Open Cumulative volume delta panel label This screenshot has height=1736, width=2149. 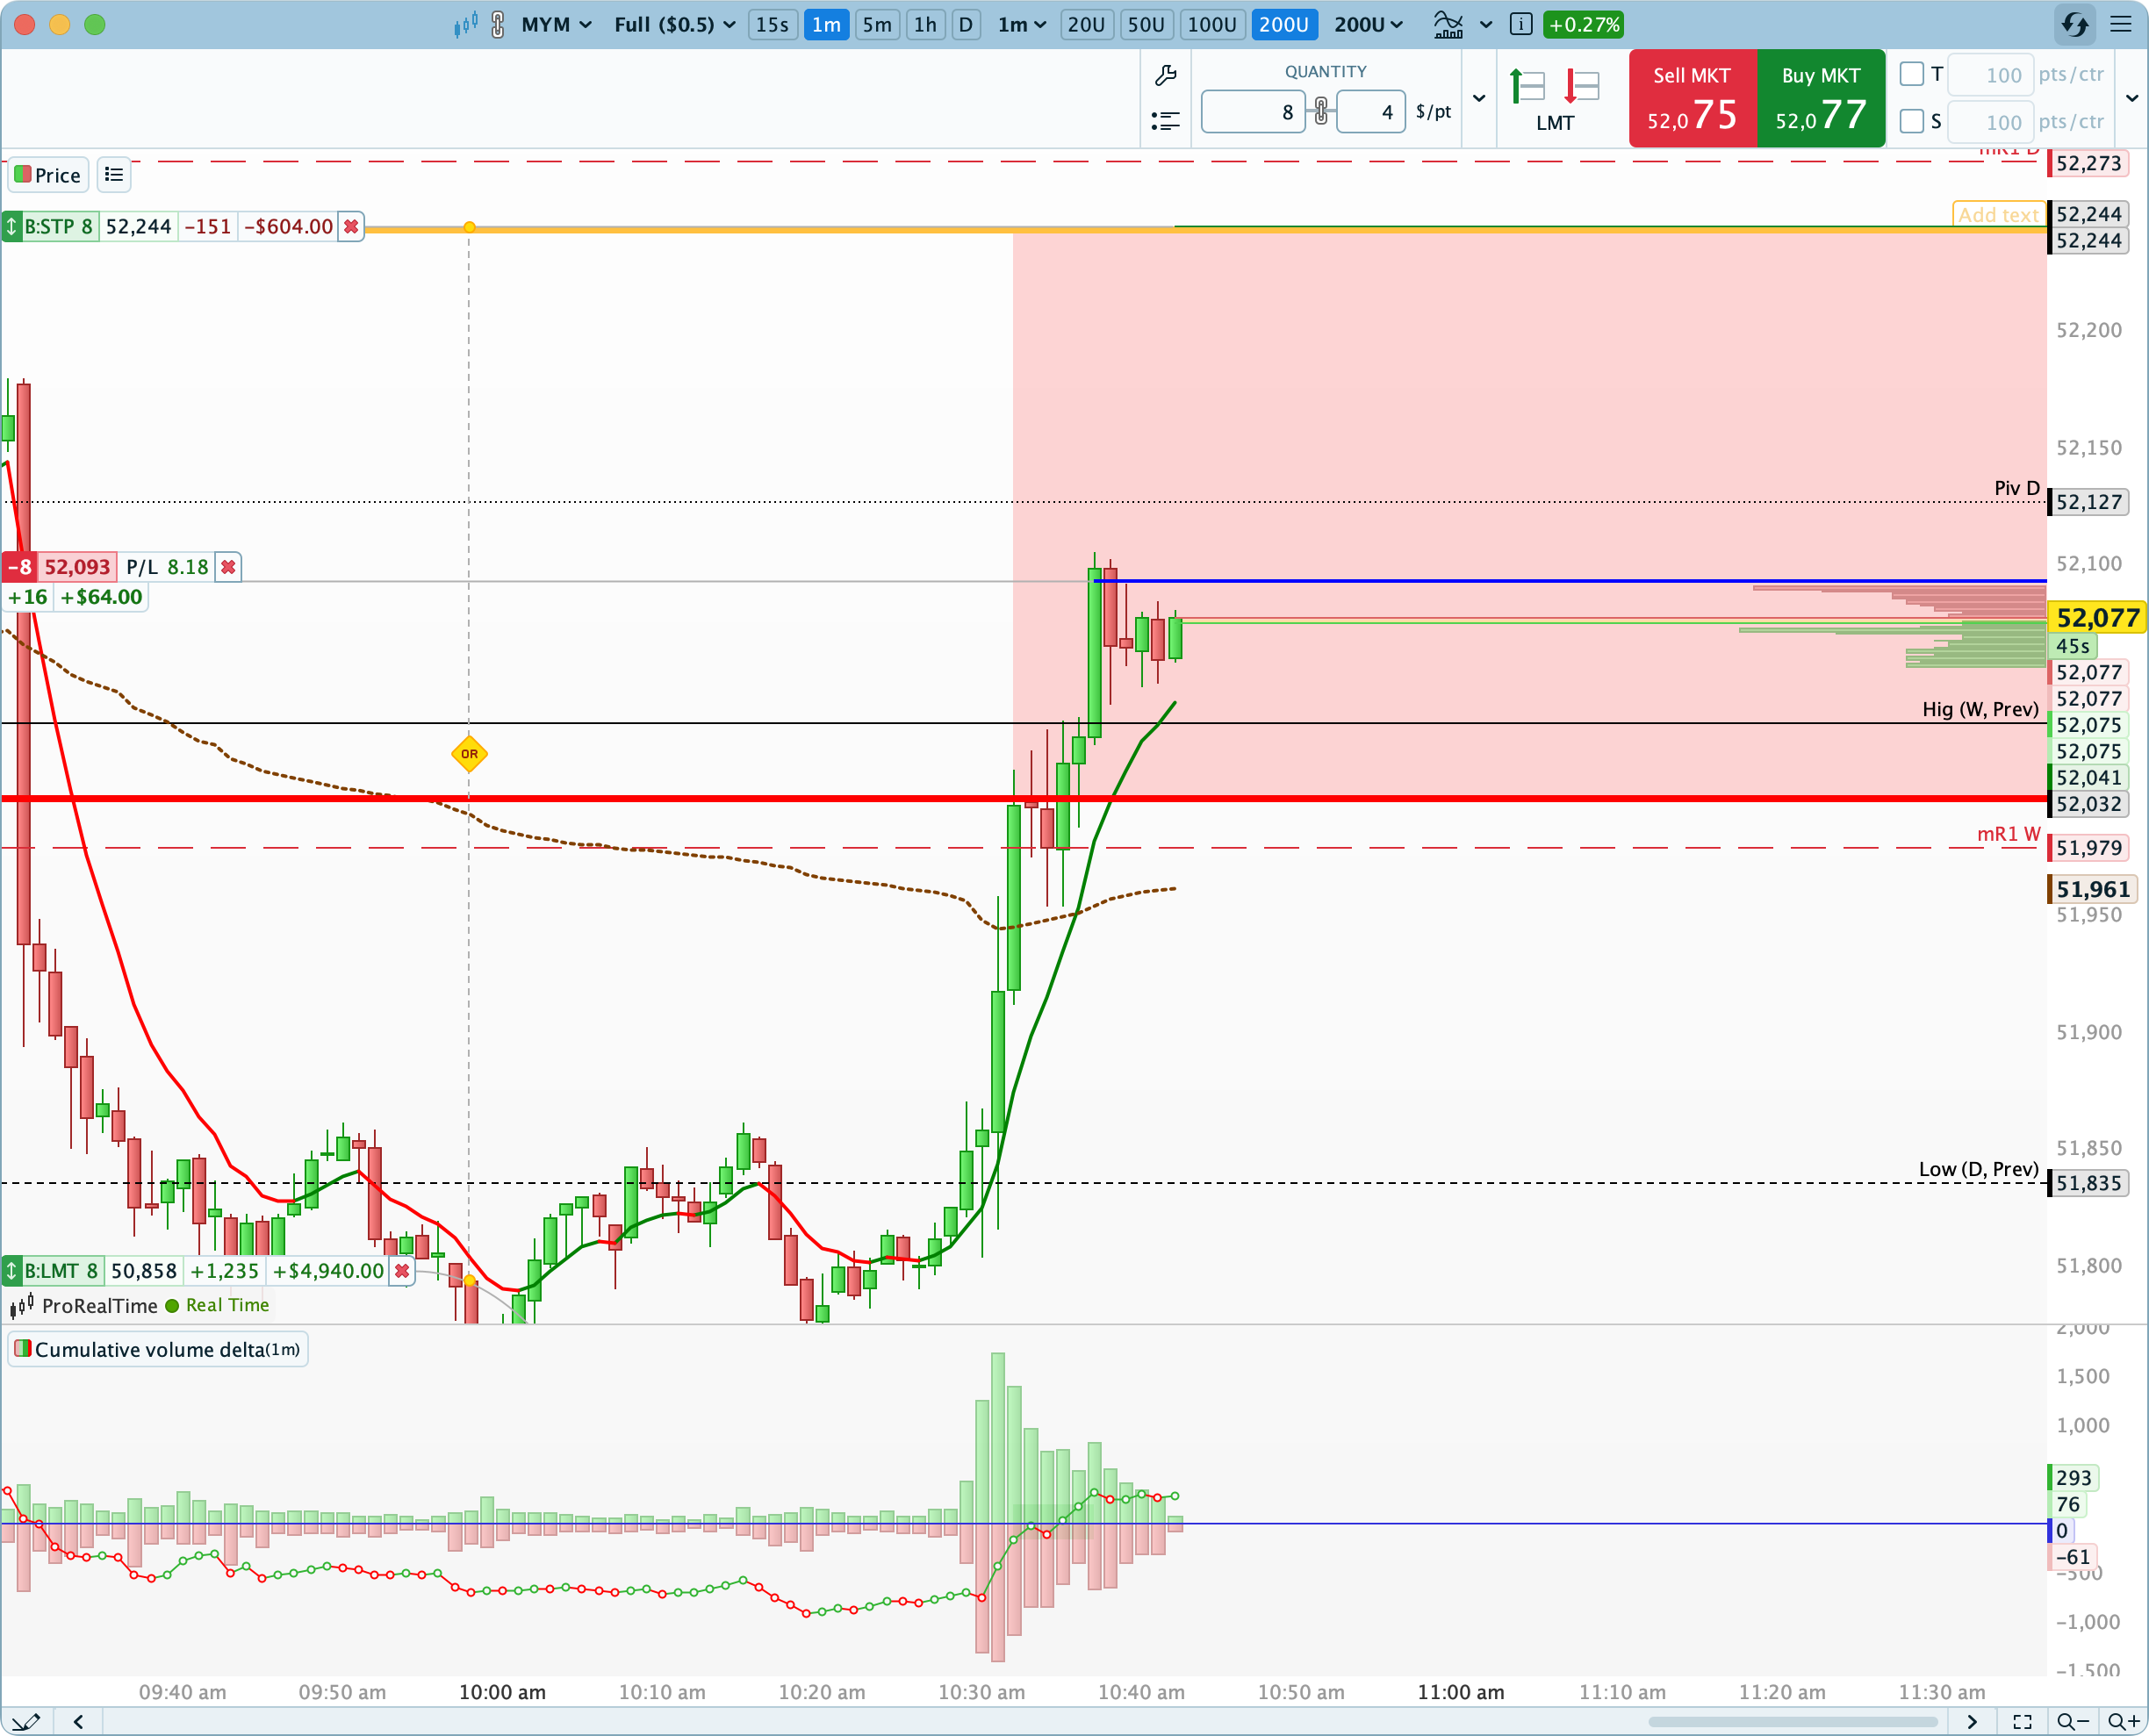(x=158, y=1349)
